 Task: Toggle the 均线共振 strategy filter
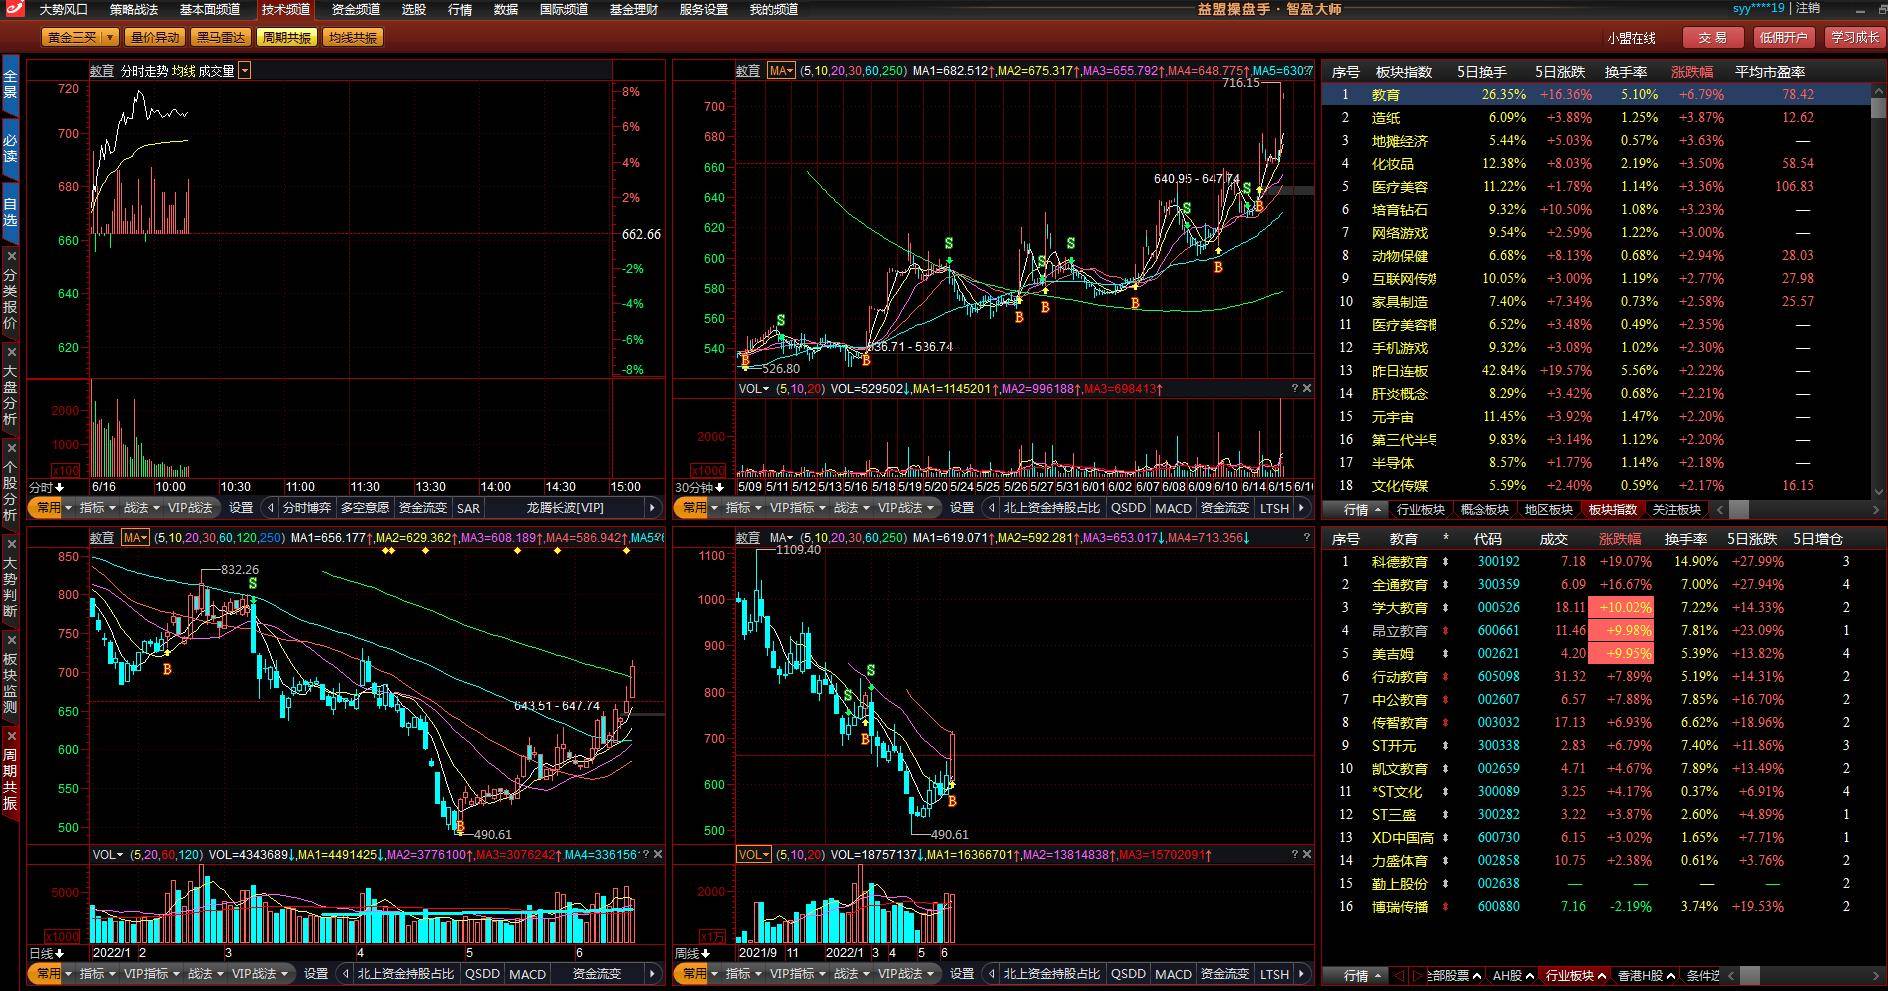point(353,38)
